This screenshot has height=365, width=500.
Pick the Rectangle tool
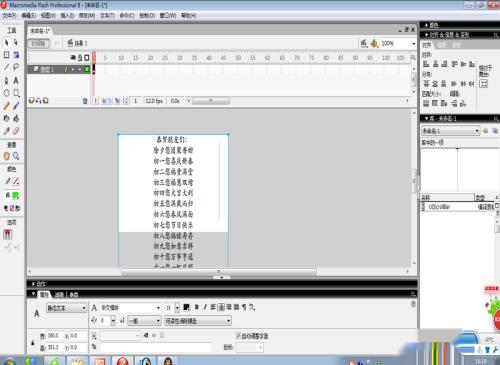tap(16, 93)
